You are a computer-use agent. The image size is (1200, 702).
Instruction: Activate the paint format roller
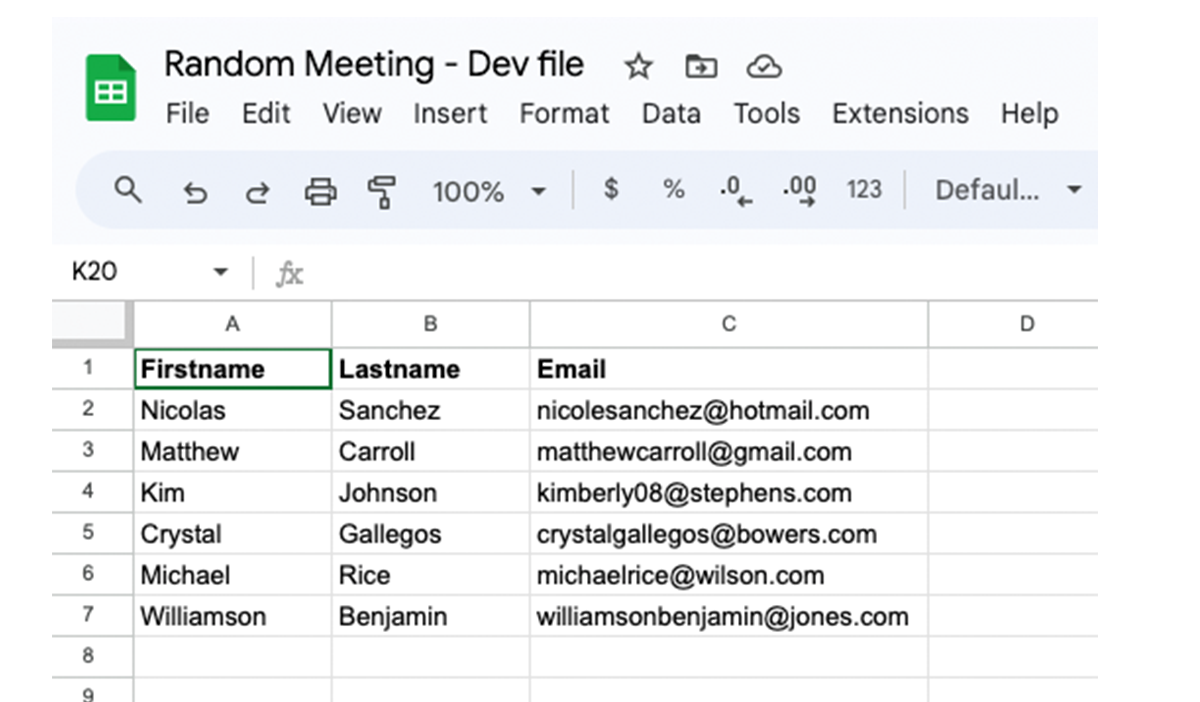click(381, 190)
